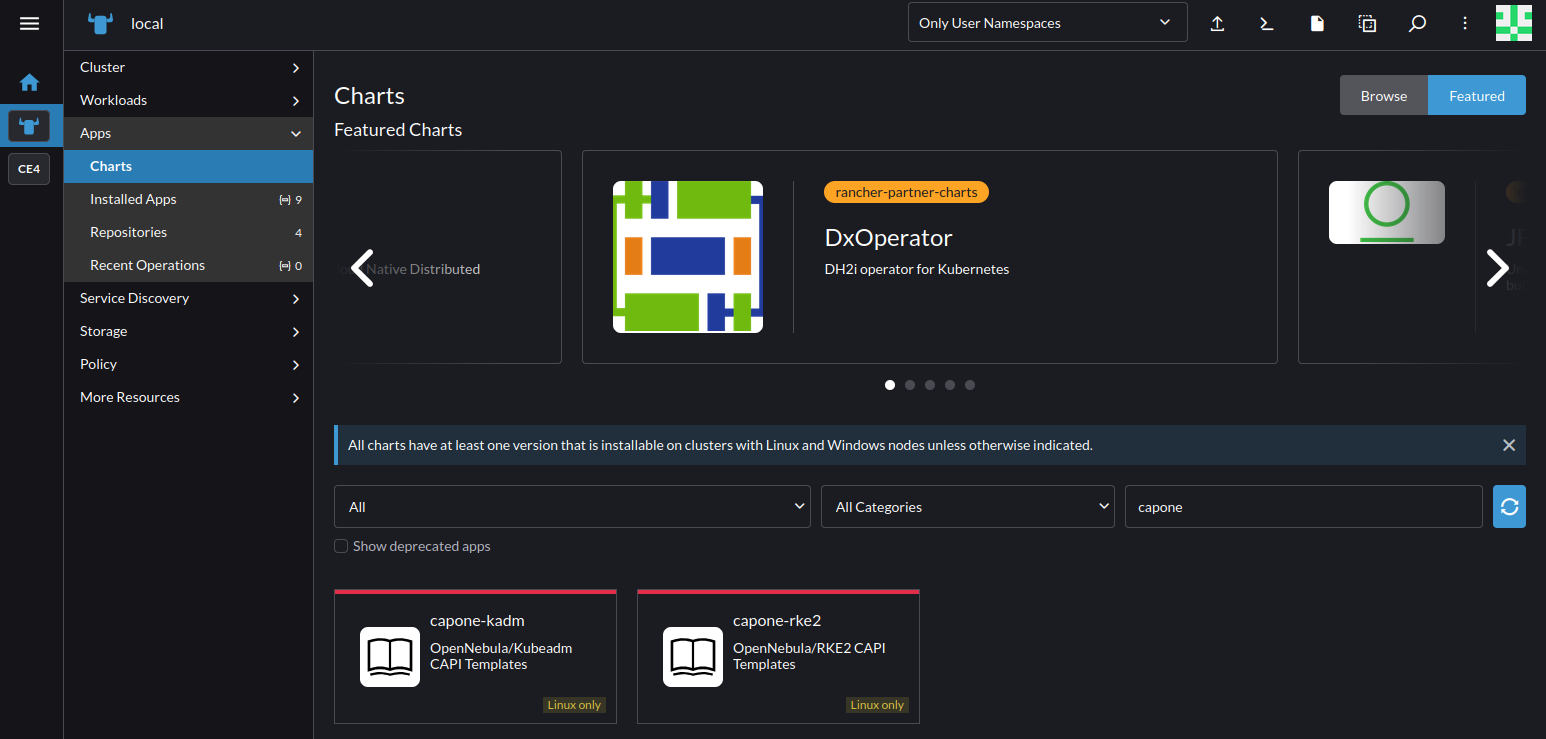1546x739 pixels.
Task: Click Linux only tag on capone-kadm
Action: point(574,705)
